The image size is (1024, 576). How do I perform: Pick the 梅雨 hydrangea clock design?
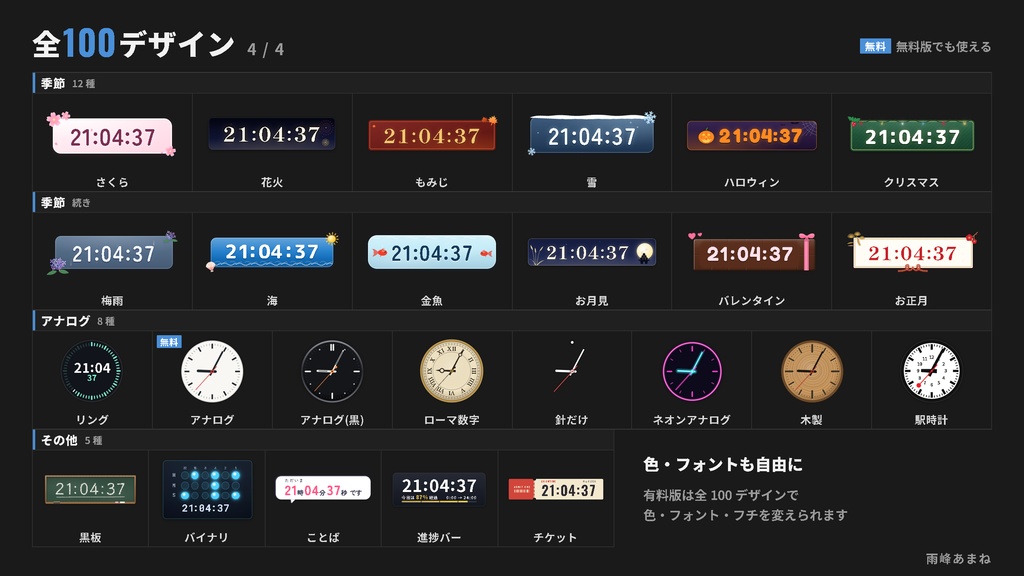point(112,253)
